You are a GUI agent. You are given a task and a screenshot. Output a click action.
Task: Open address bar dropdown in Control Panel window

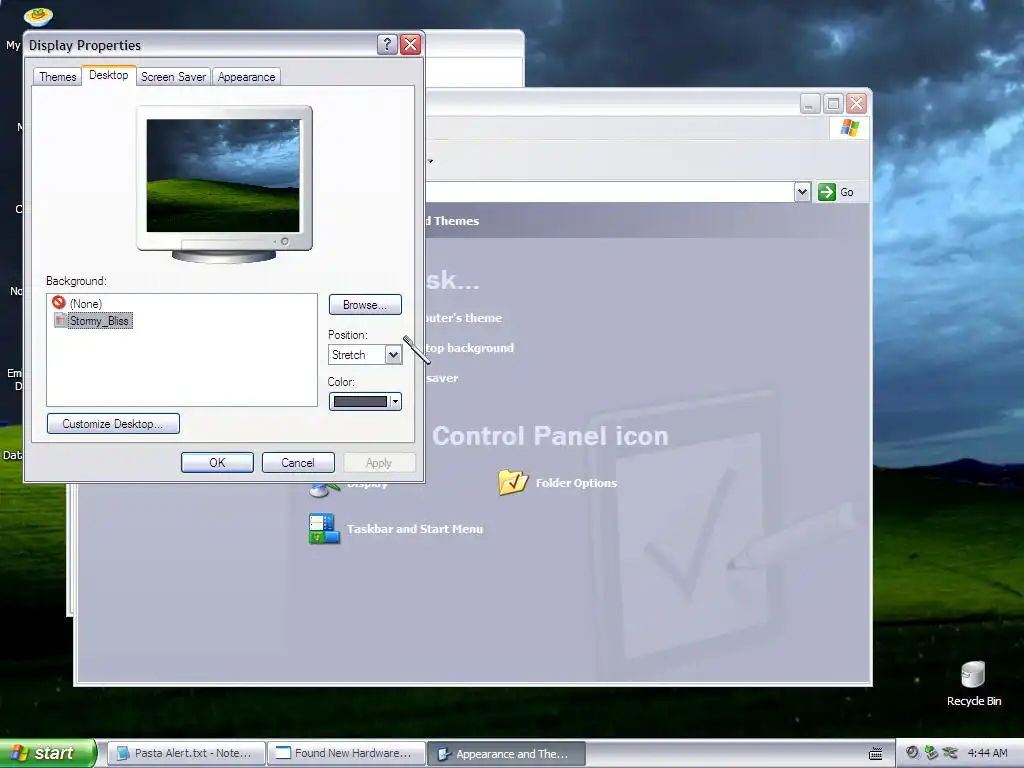(803, 192)
